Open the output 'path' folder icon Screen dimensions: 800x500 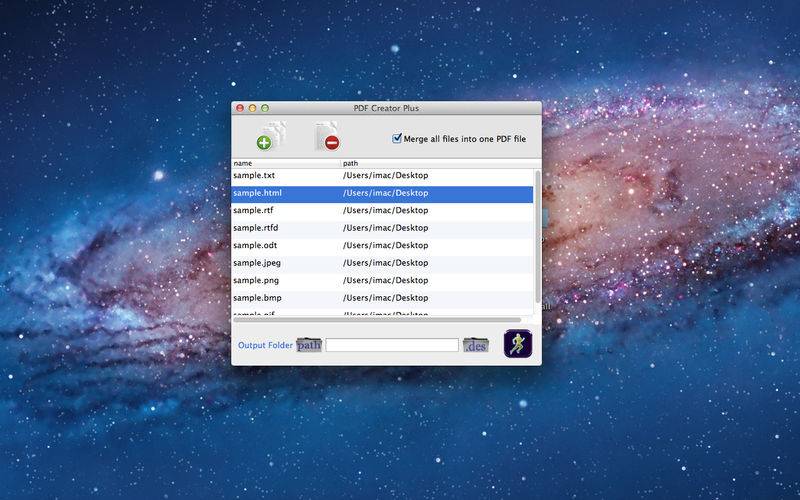point(309,345)
